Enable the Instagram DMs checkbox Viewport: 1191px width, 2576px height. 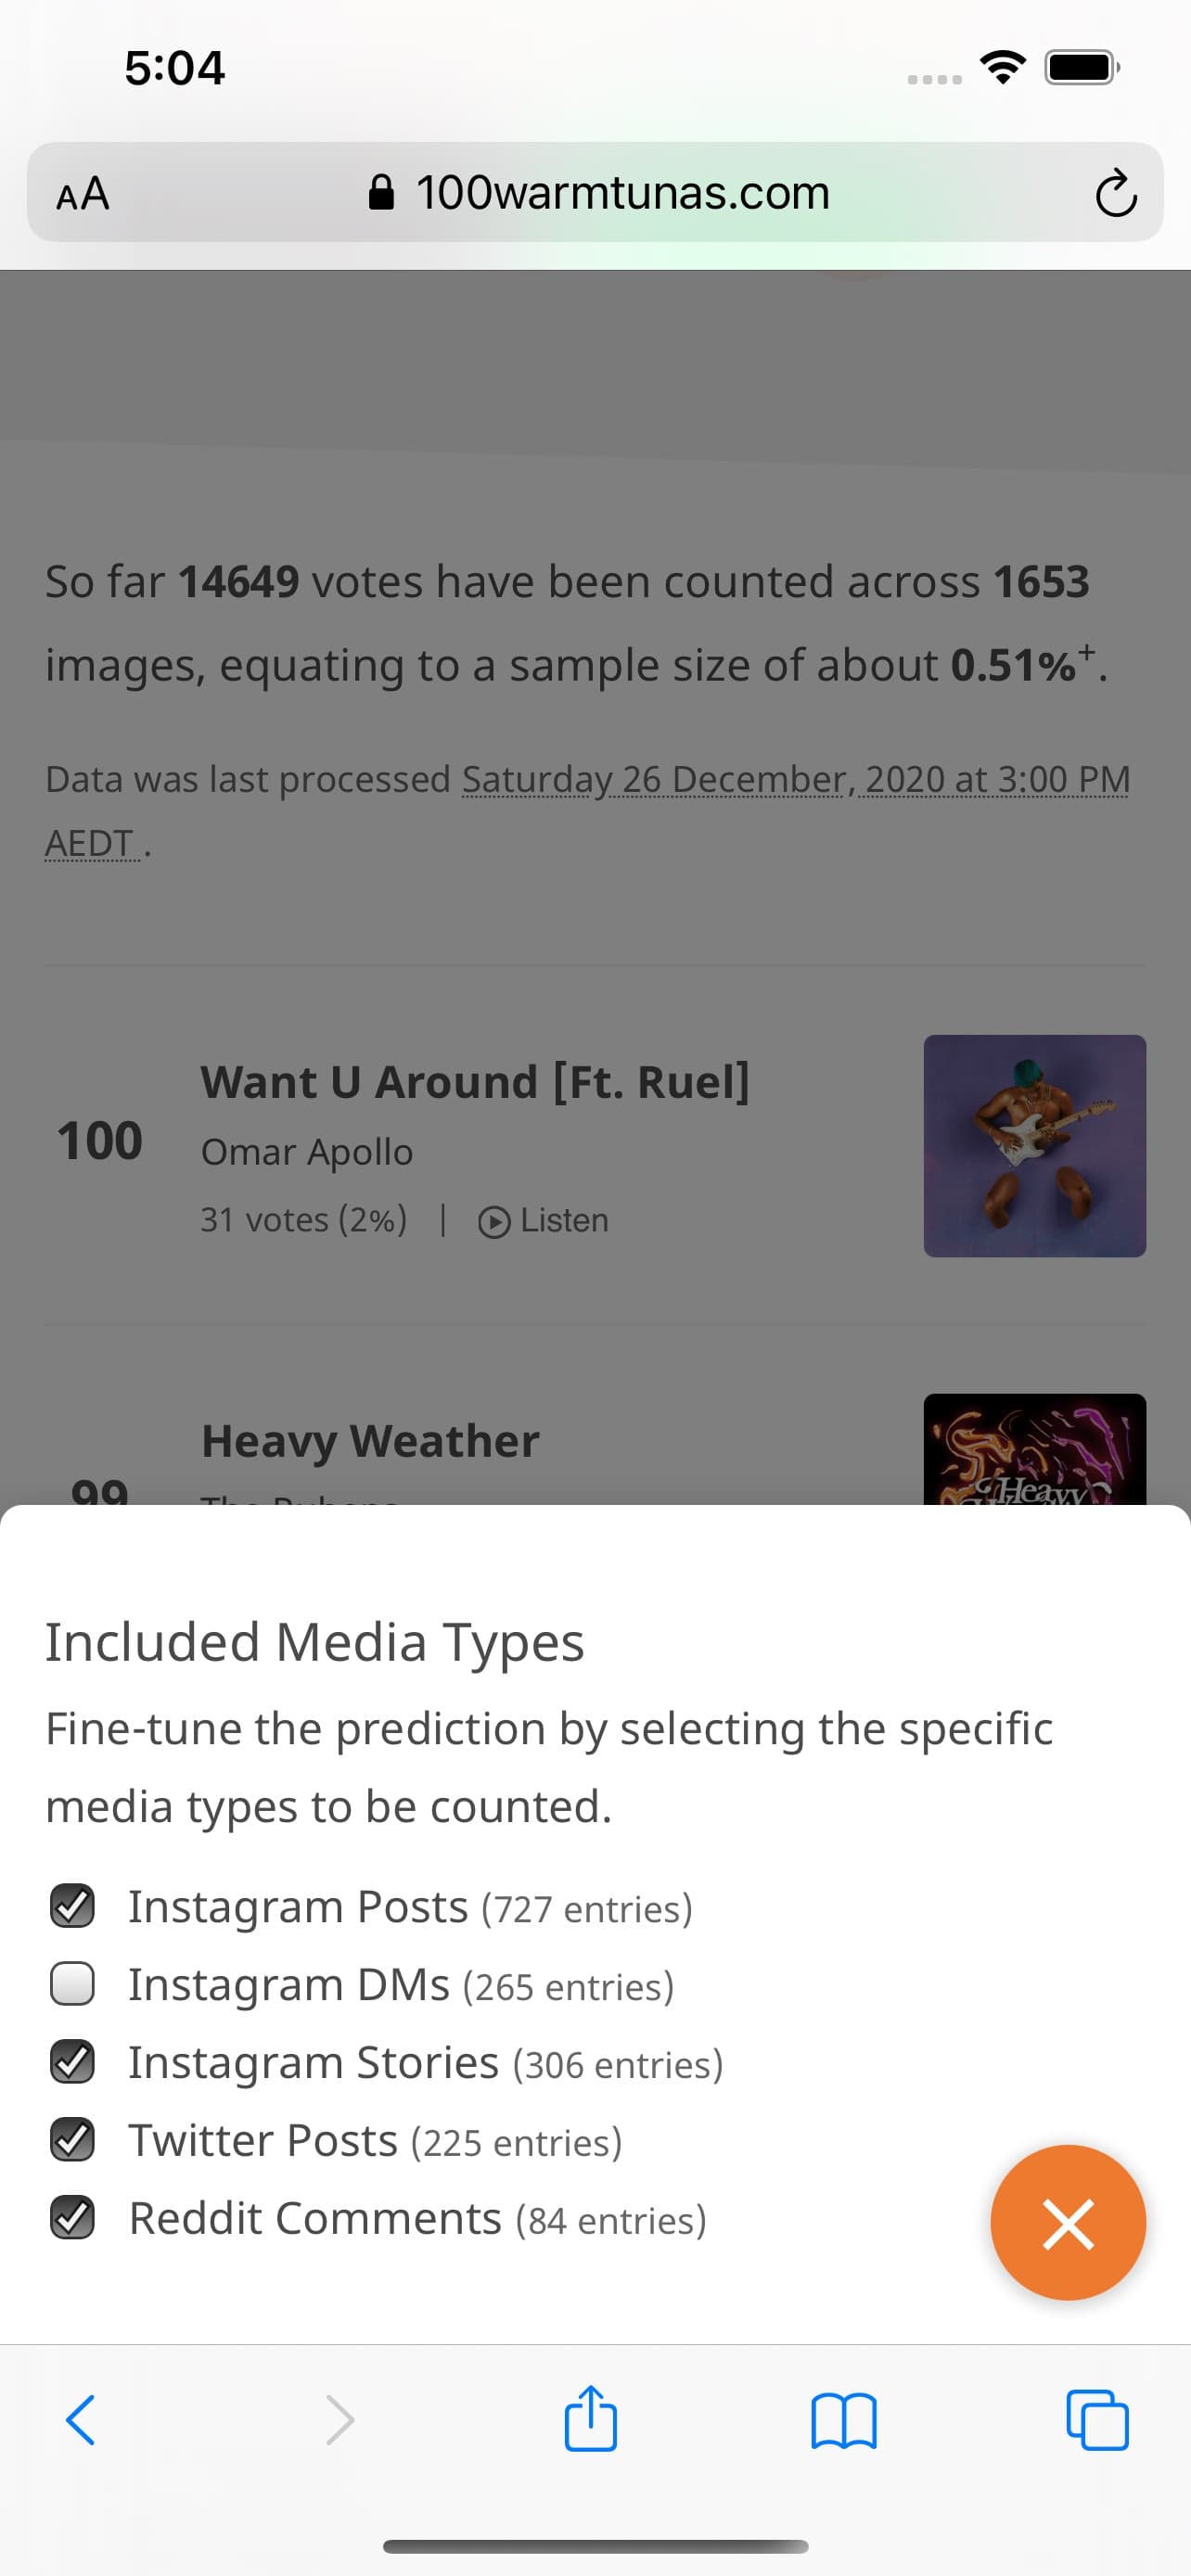coord(72,1985)
